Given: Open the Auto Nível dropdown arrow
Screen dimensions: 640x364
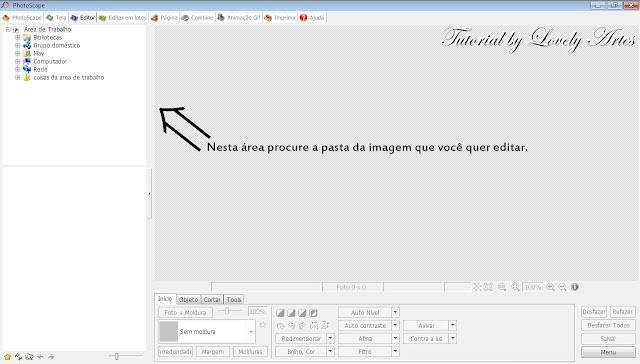Looking at the screenshot, I should click(395, 313).
